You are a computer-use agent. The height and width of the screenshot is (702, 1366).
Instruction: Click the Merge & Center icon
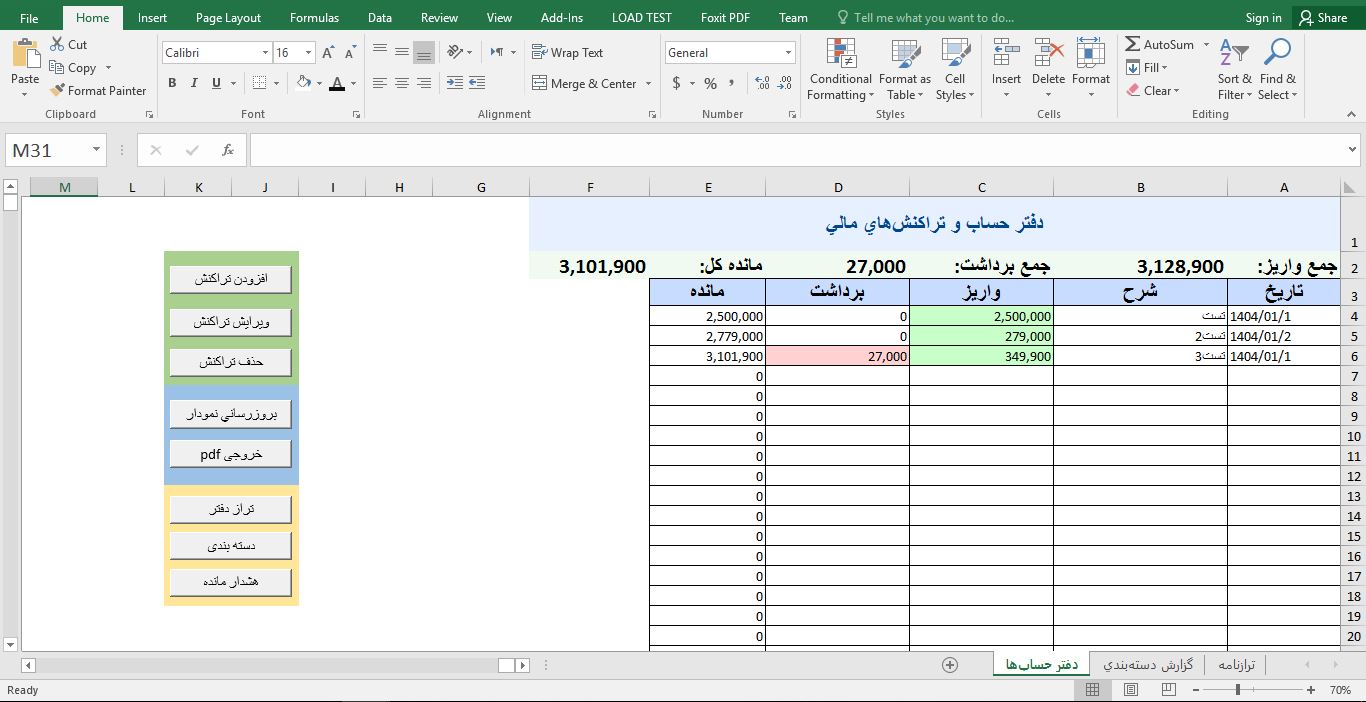(x=540, y=84)
